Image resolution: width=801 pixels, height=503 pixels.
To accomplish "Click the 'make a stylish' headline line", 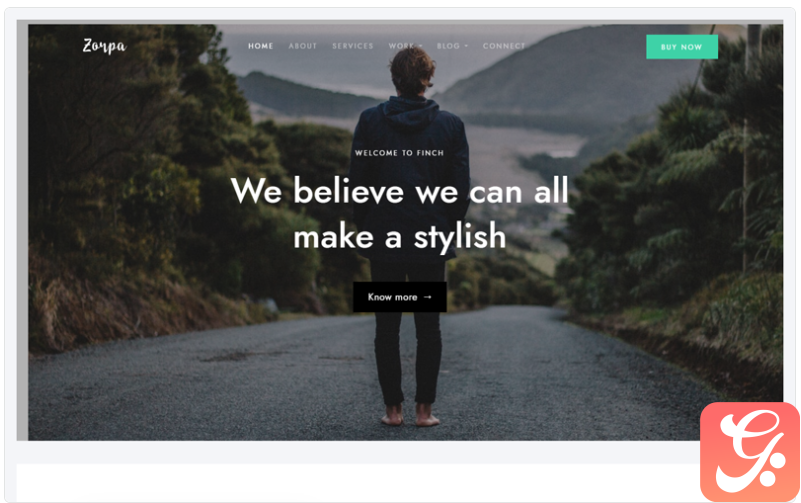I will [x=399, y=236].
